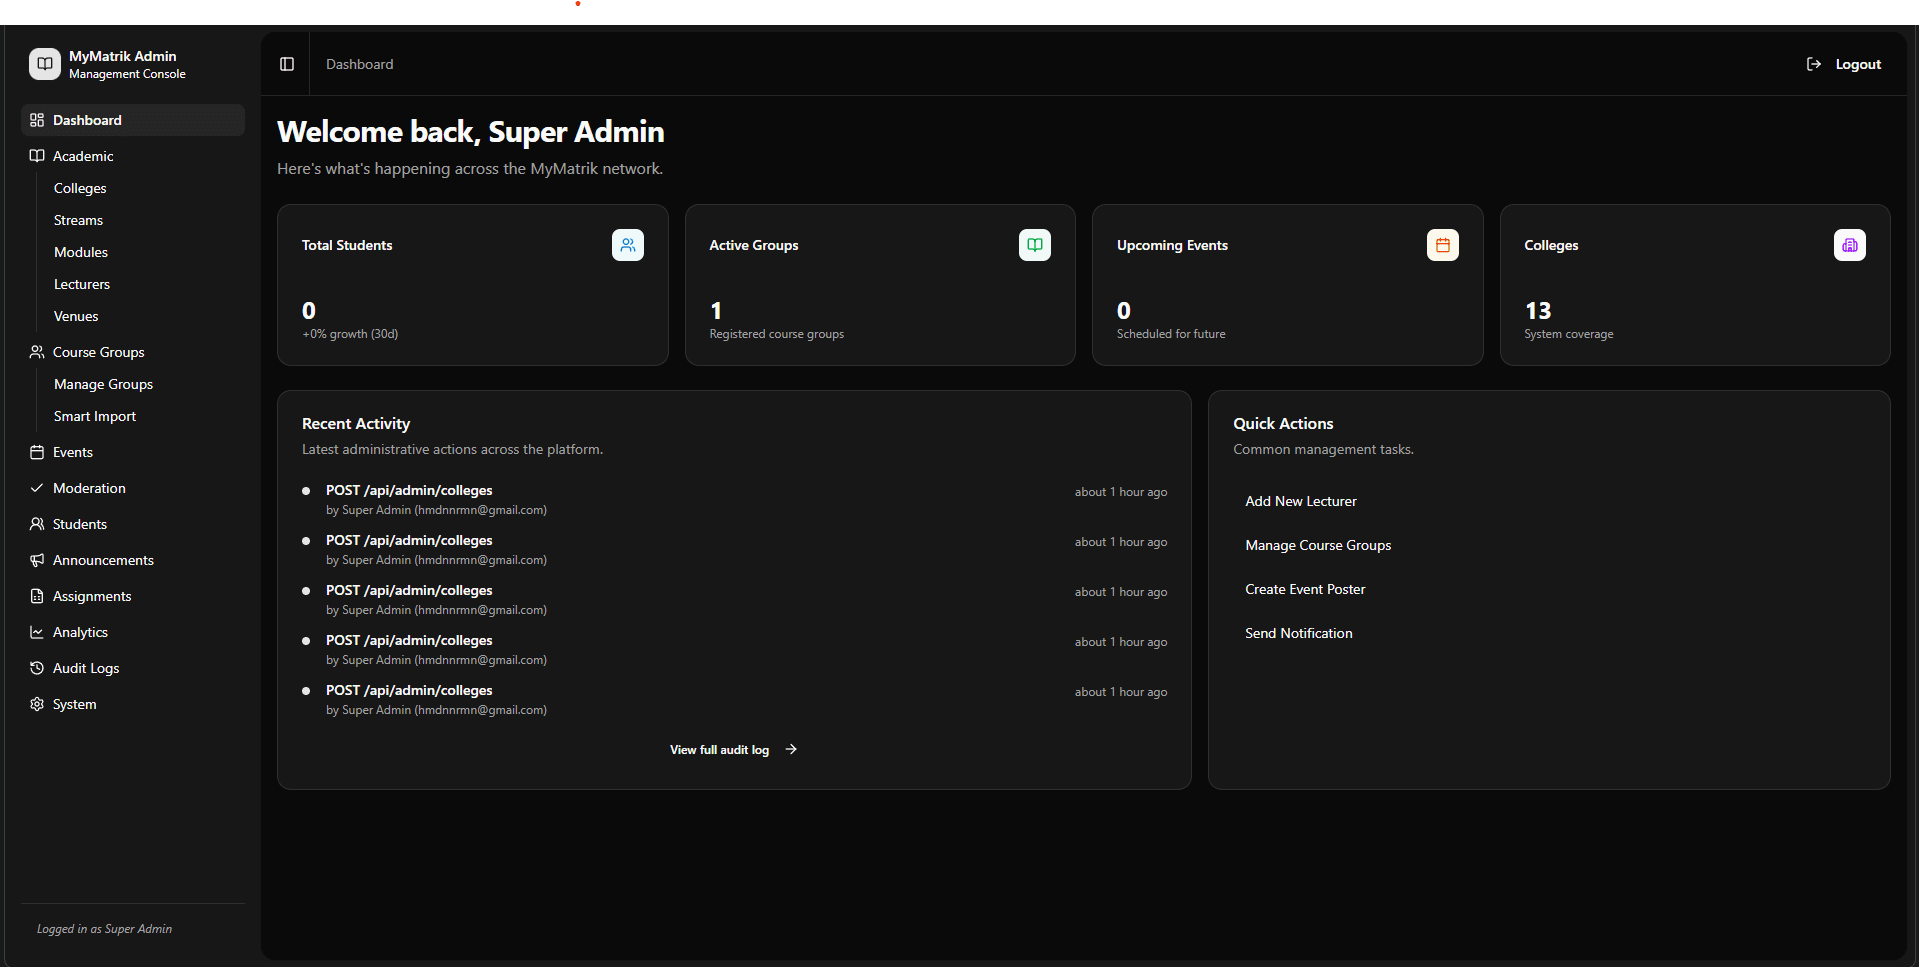Click the Logout arrow icon
Image resolution: width=1919 pixels, height=967 pixels.
pos(1812,63)
